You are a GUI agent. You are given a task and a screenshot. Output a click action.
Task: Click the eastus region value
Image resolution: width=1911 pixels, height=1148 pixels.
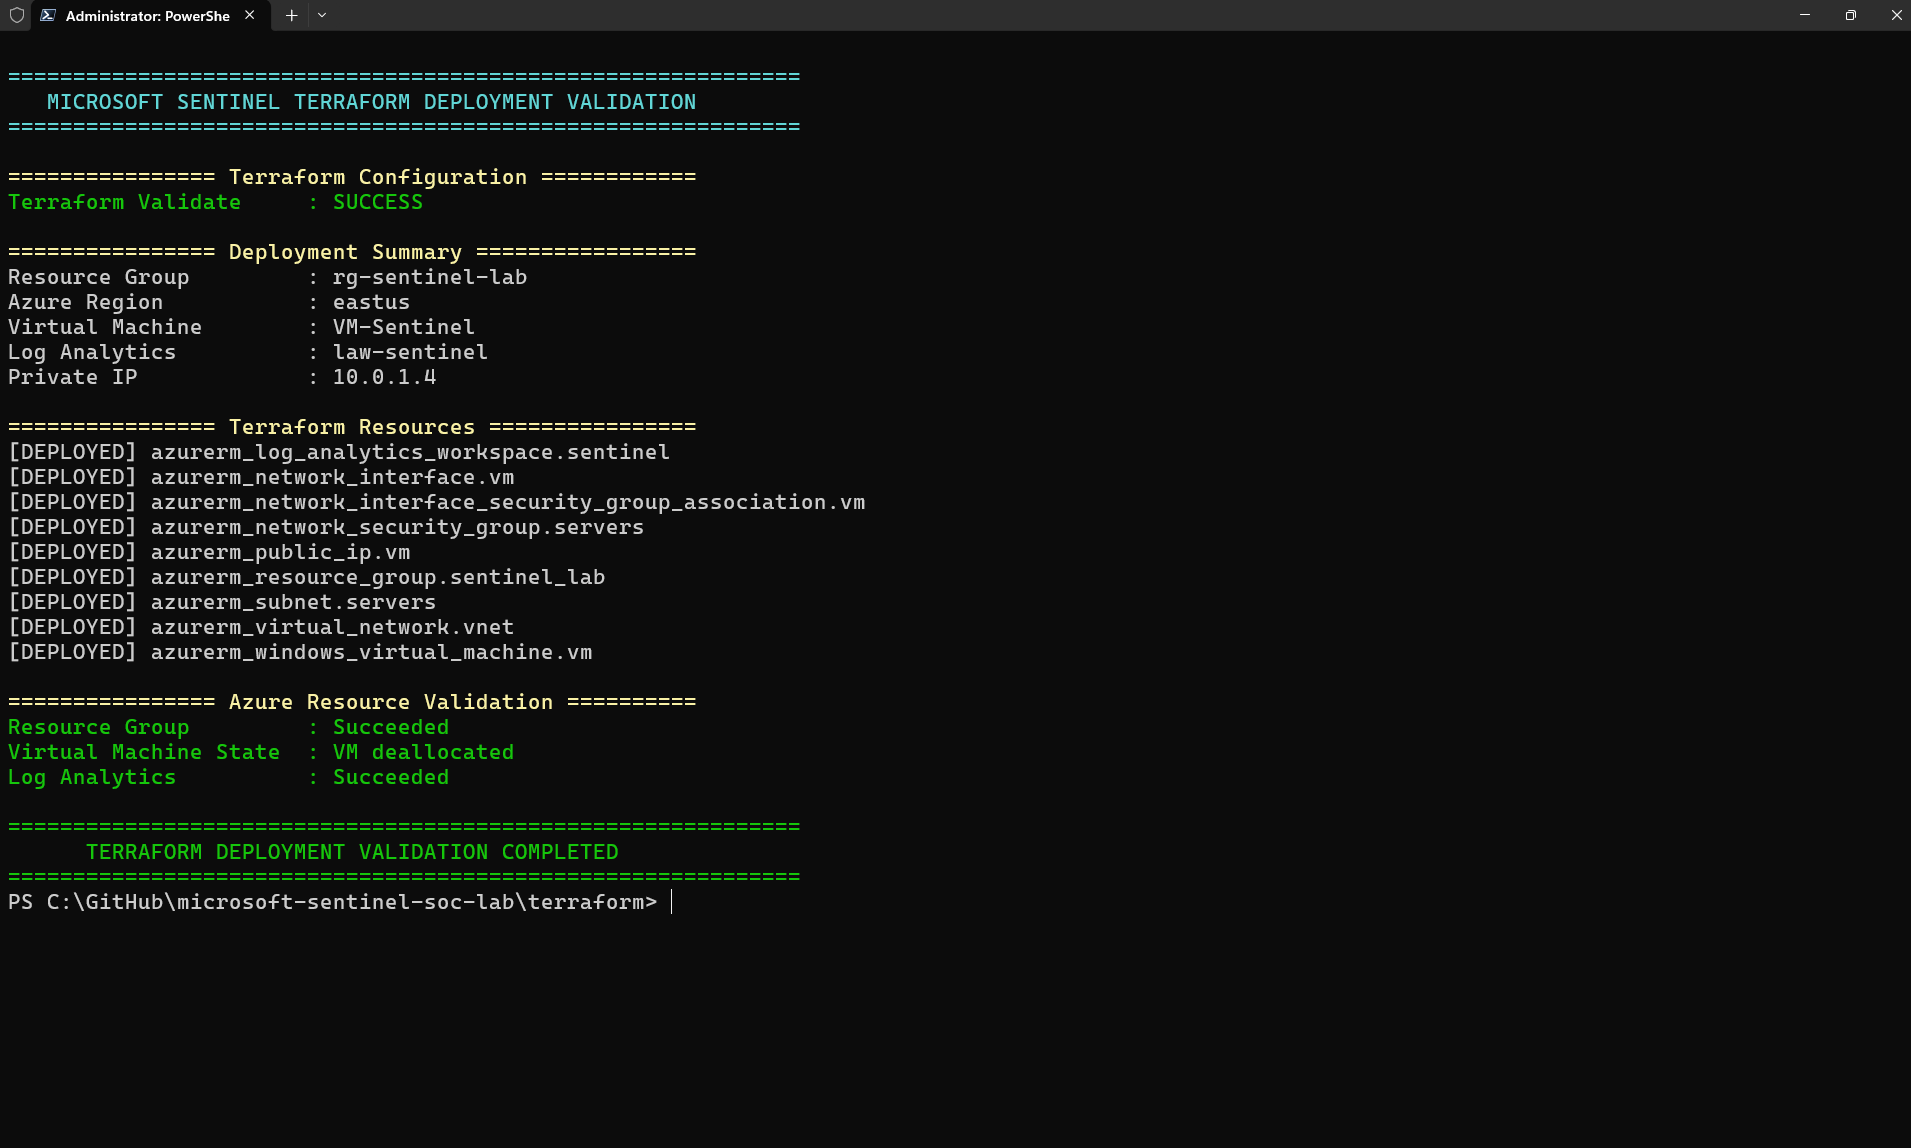tap(371, 302)
